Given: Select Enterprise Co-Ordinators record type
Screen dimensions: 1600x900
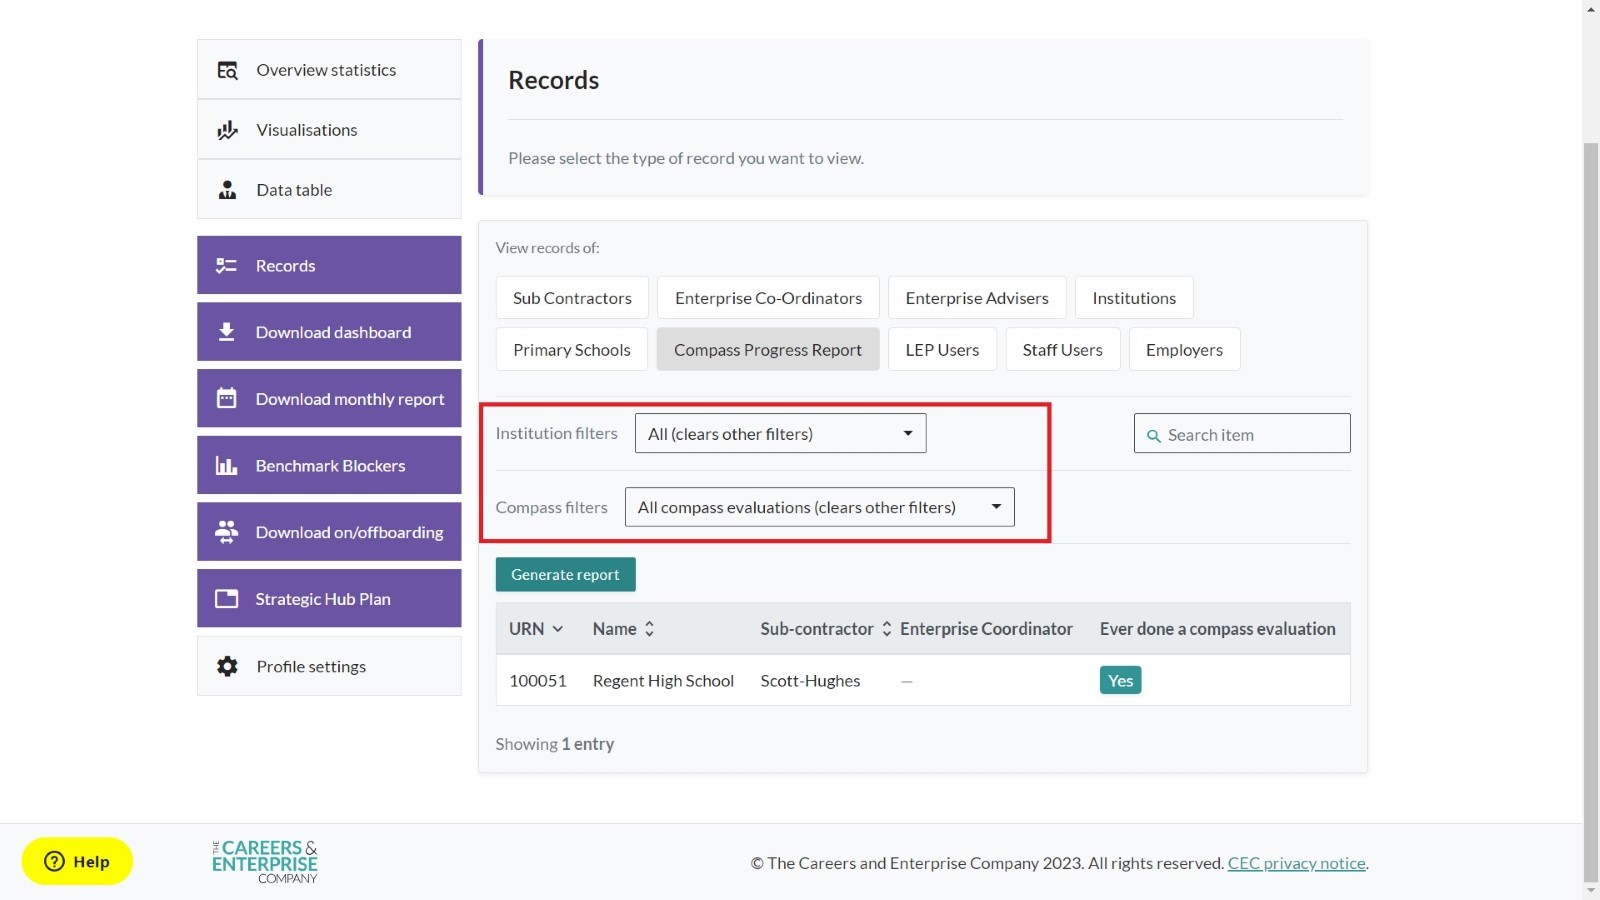Looking at the screenshot, I should click(768, 298).
